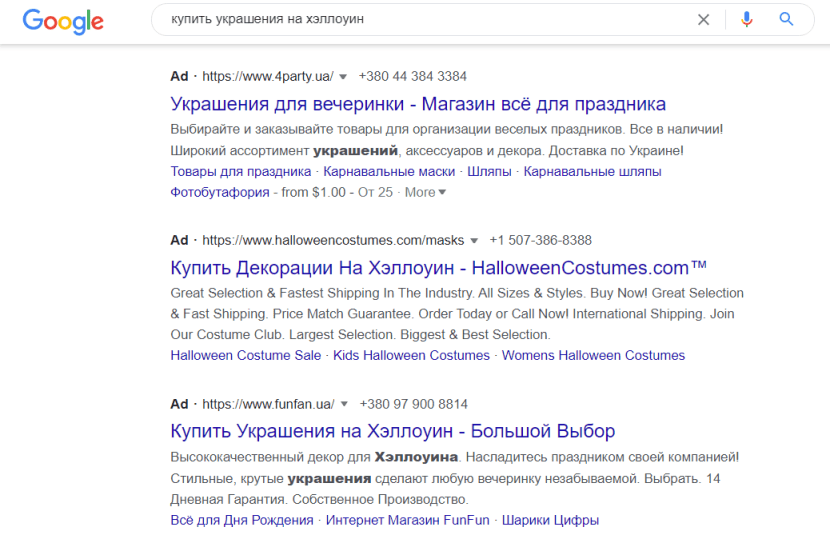Viewport: 830px width, 551px height.
Task: Open 'Kids Halloween Costumes' sitelink
Action: [411, 355]
